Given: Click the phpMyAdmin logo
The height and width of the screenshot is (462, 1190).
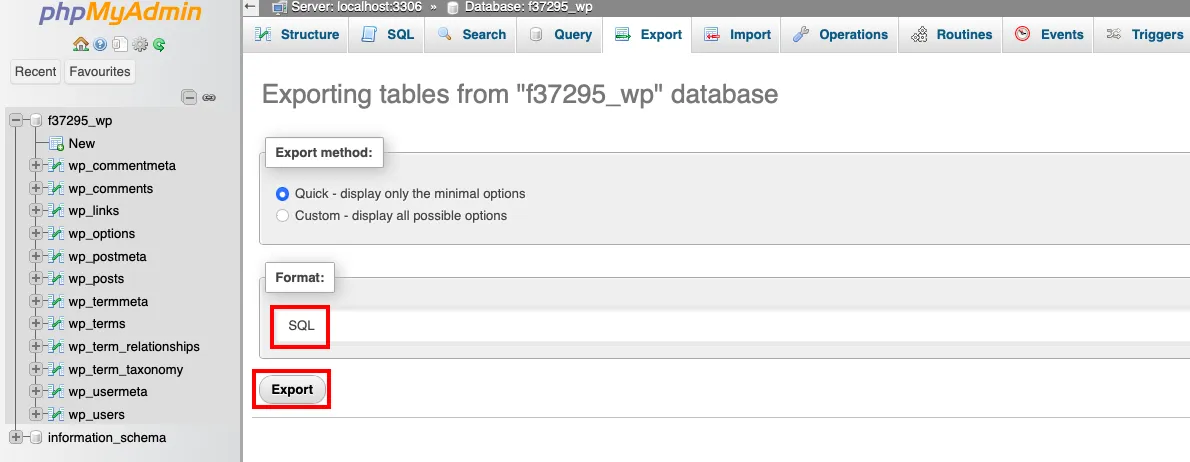Looking at the screenshot, I should [x=120, y=15].
